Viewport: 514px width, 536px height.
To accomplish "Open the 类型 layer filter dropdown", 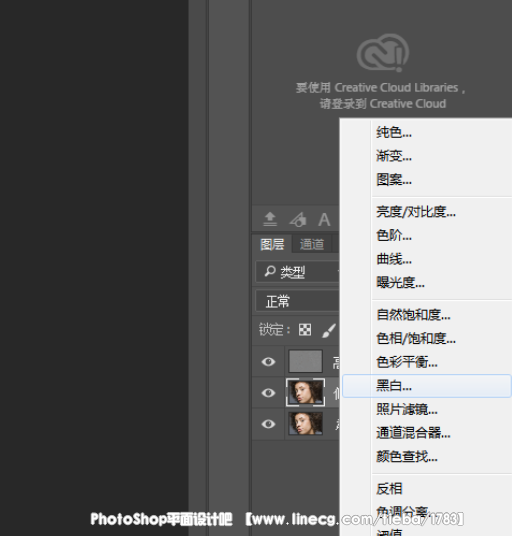I will tap(297, 272).
